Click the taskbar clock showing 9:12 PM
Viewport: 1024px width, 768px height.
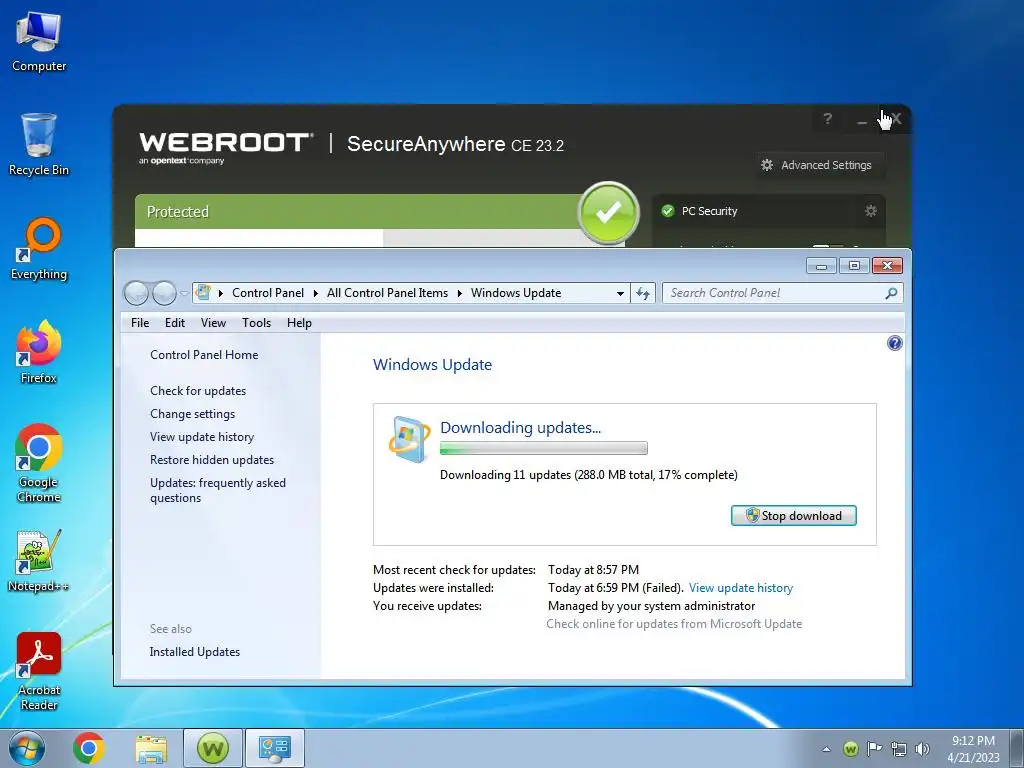(x=973, y=749)
